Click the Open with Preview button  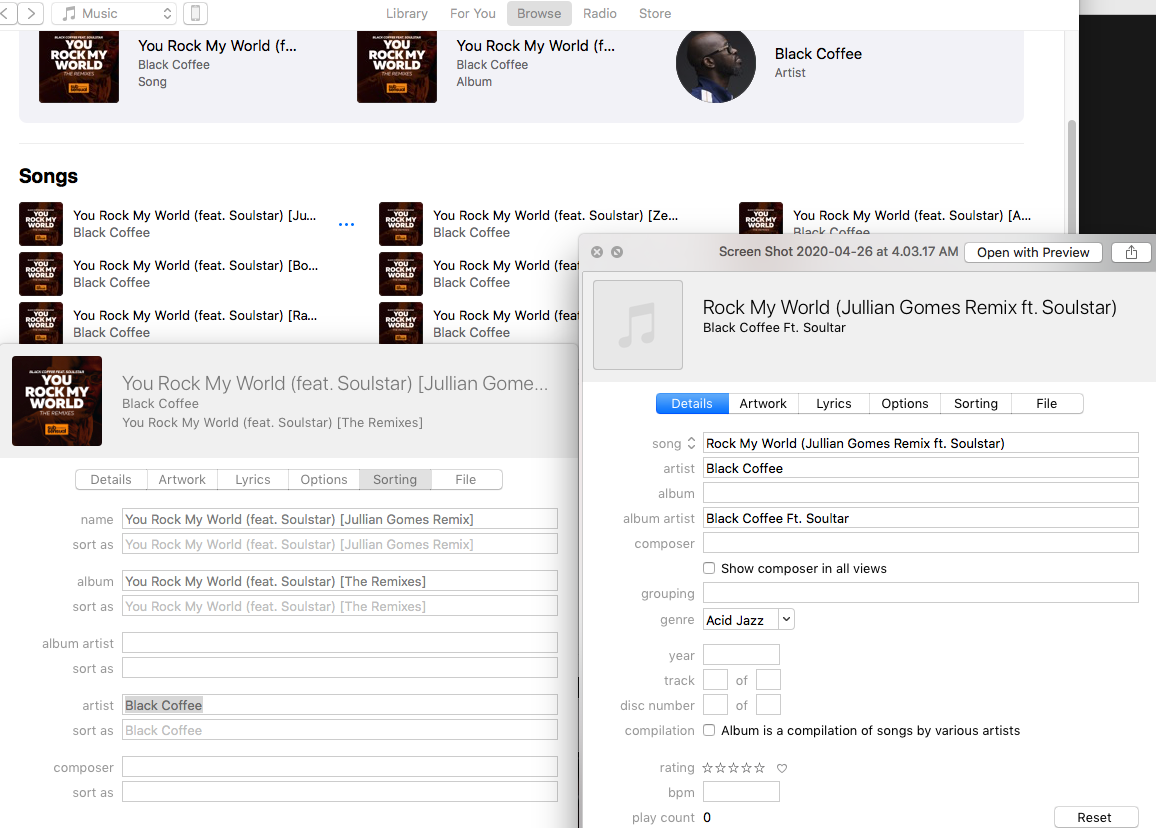[1033, 252]
